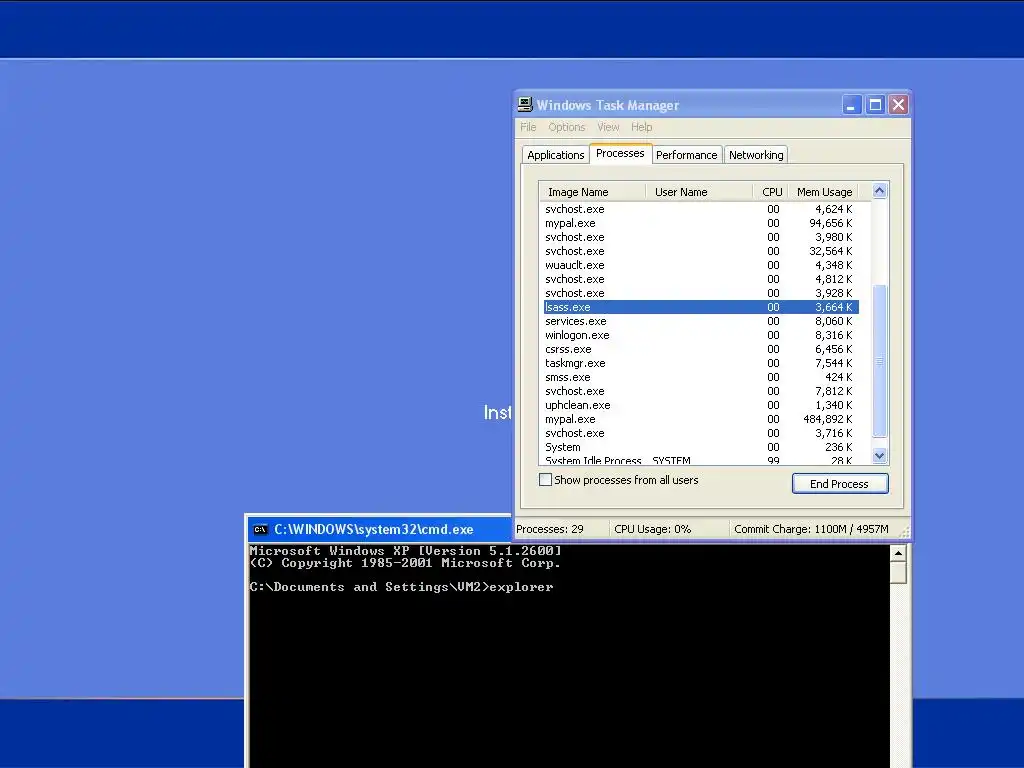This screenshot has height=768, width=1024.
Task: Select svchost.exe using 3,716 K
Action: [x=701, y=433]
